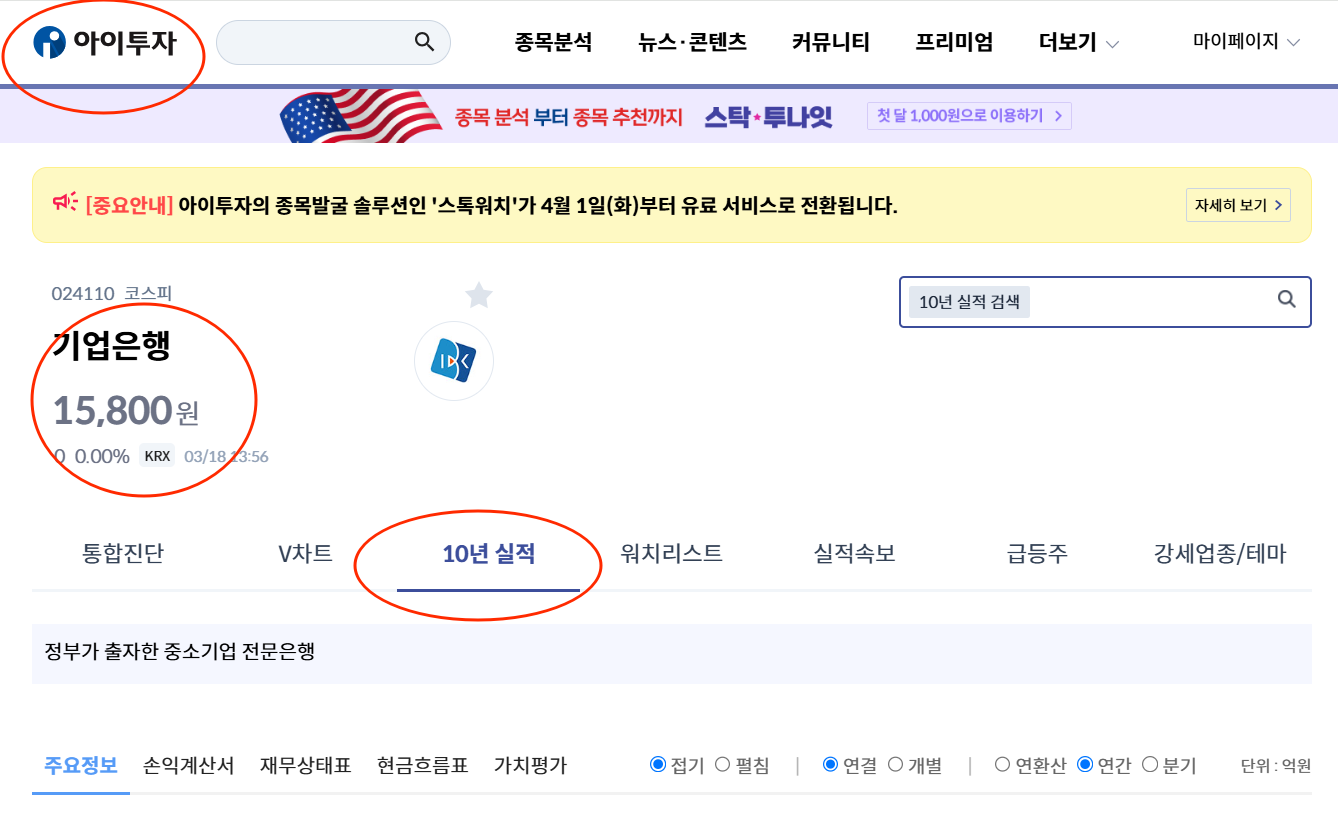This screenshot has width=1338, height=825.
Task: Select the 분기 radio button
Action: [1150, 765]
